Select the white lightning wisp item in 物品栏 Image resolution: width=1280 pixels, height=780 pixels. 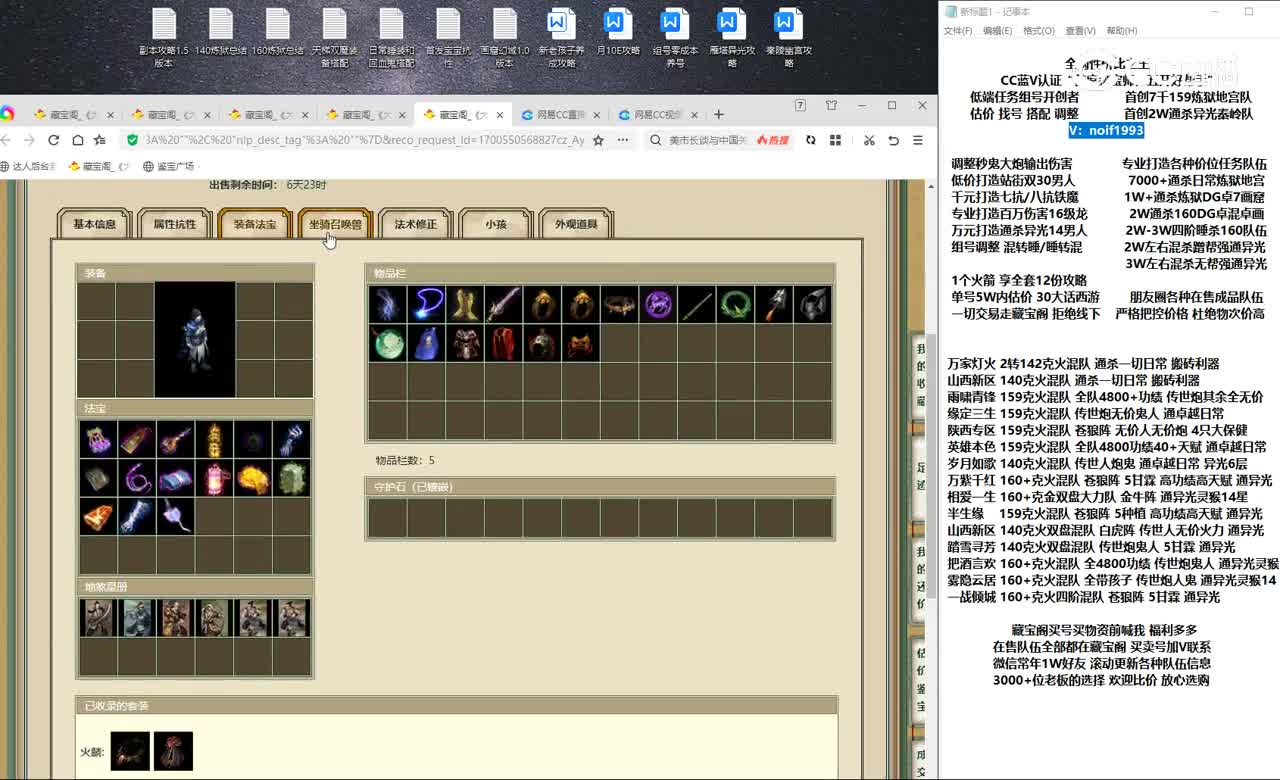click(388, 304)
